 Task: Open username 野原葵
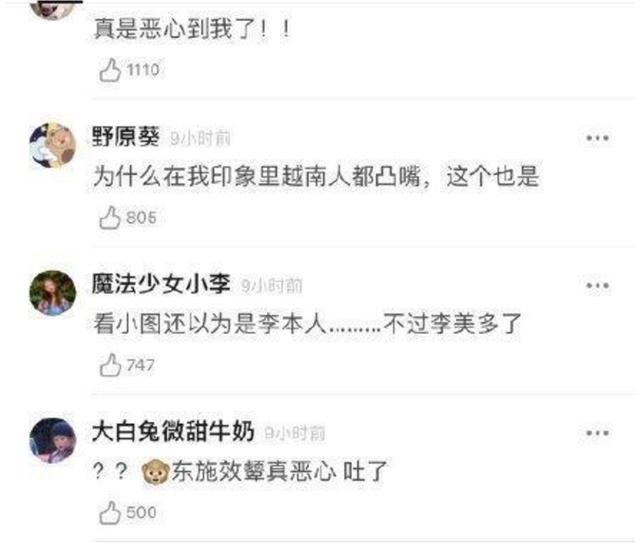coord(126,137)
